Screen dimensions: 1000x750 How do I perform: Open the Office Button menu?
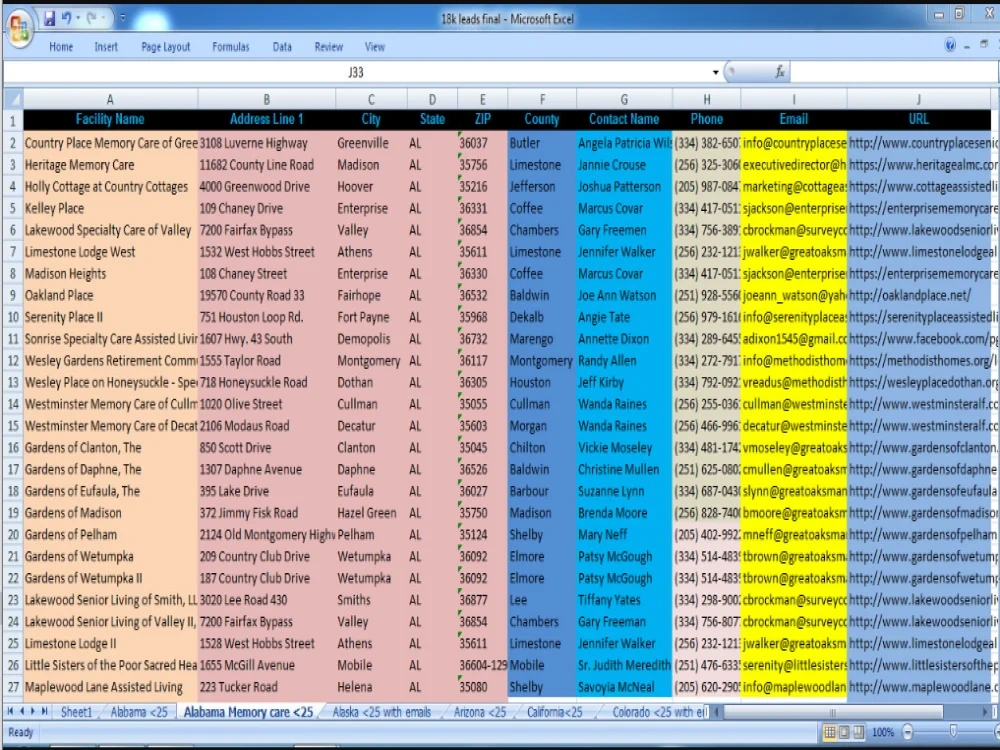click(19, 29)
